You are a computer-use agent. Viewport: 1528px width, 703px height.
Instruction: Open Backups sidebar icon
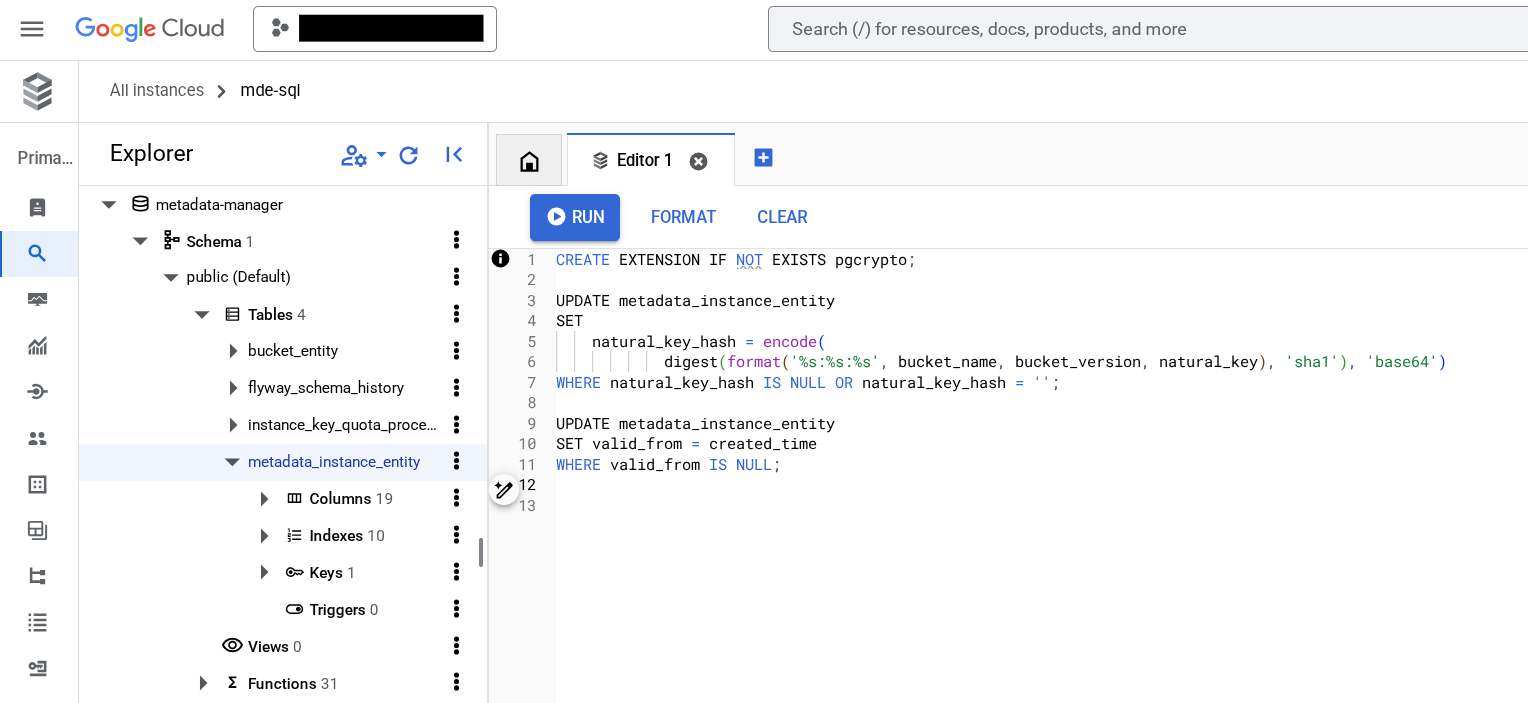pos(38,530)
